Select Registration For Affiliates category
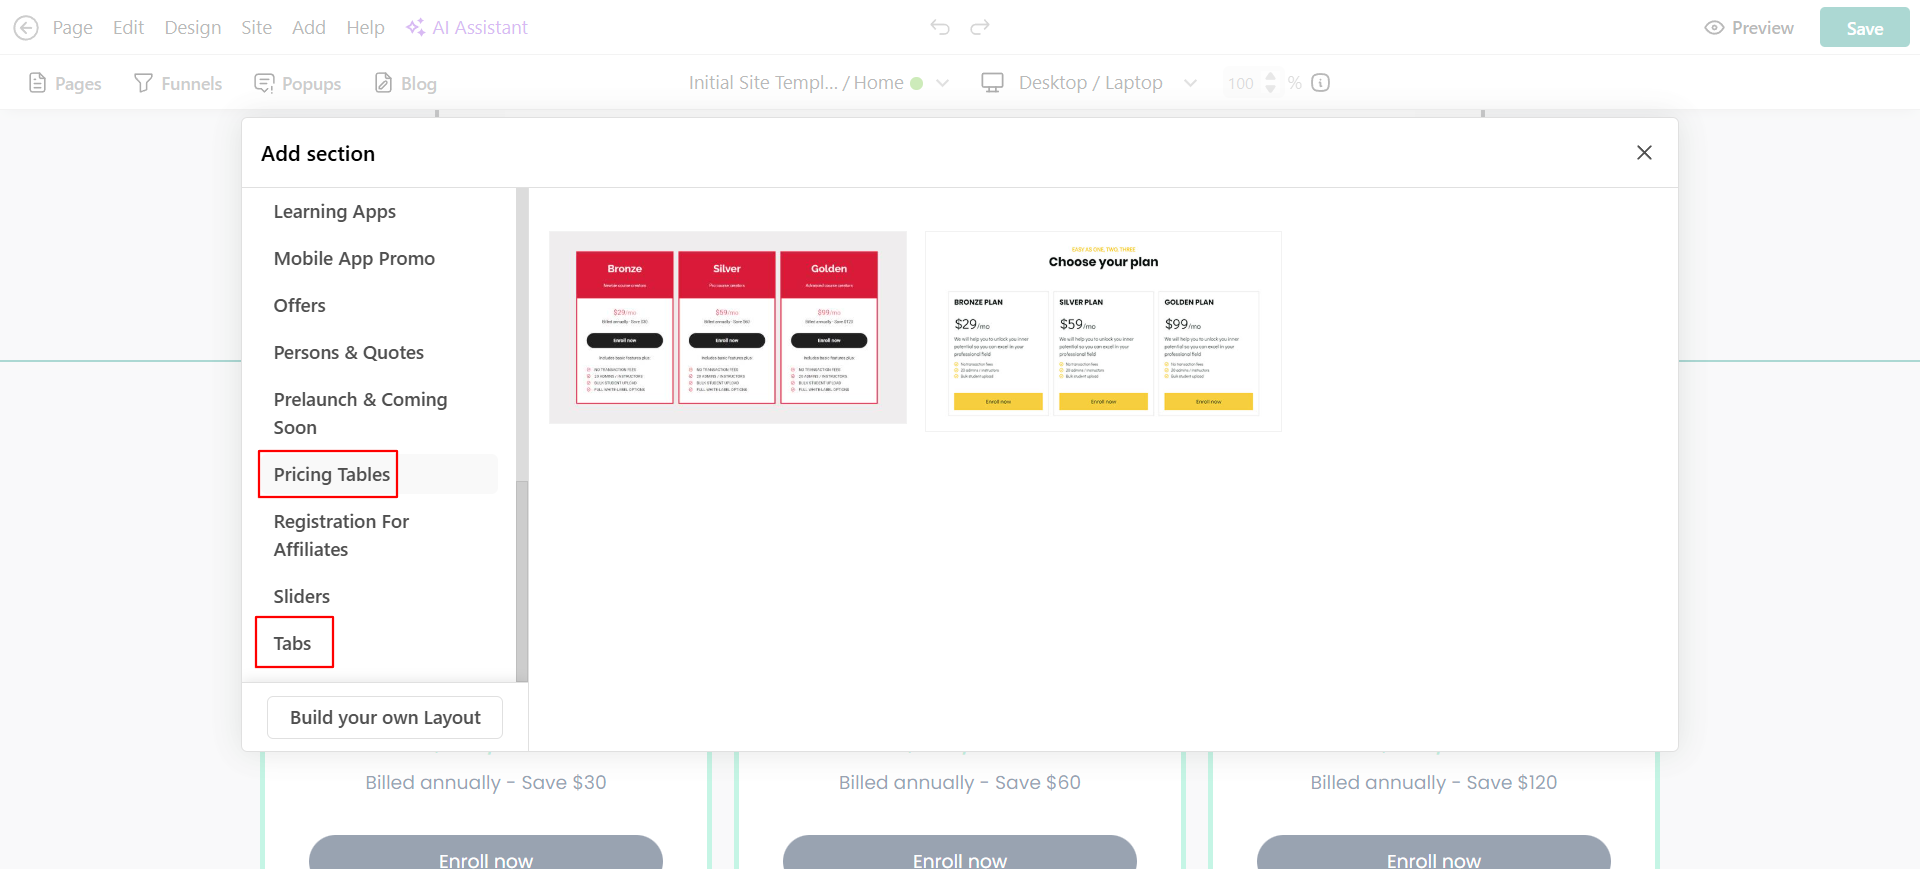Screen dimensions: 1920x869 point(341,536)
